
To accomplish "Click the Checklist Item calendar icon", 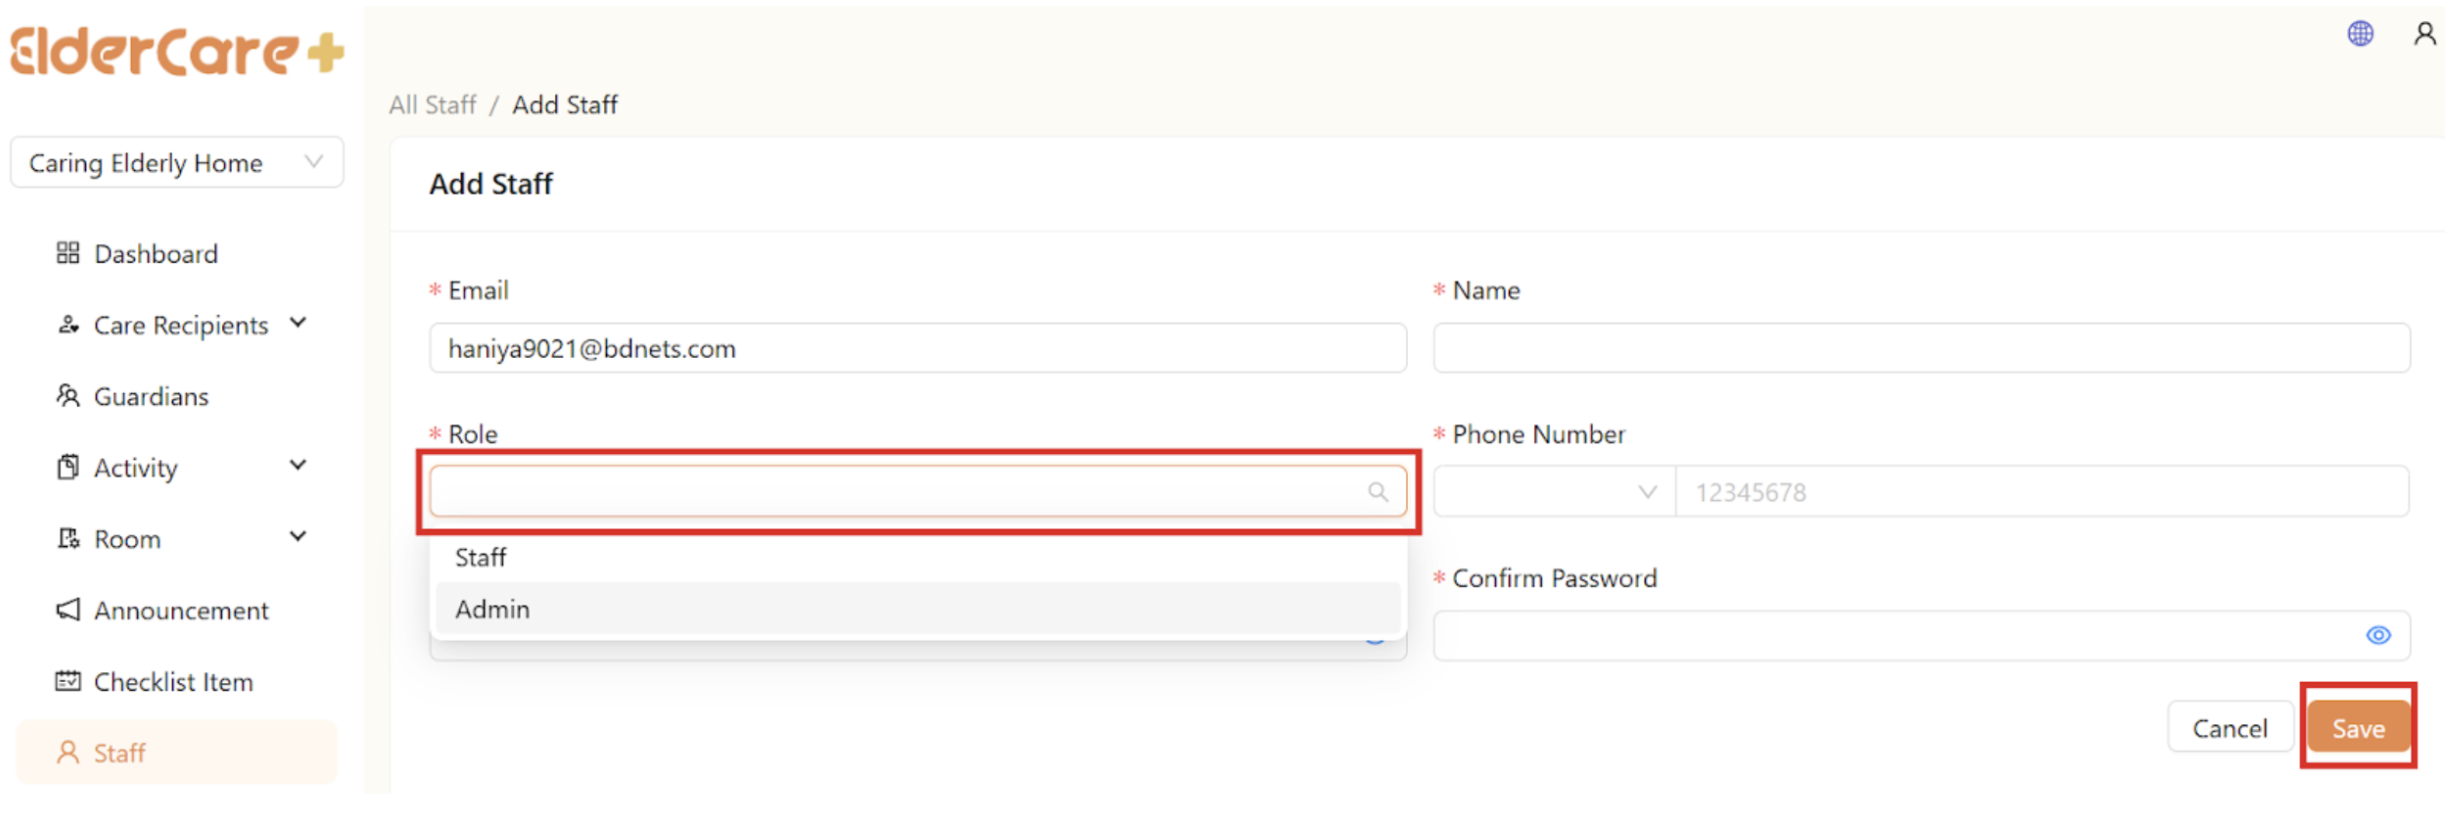I will tap(68, 681).
